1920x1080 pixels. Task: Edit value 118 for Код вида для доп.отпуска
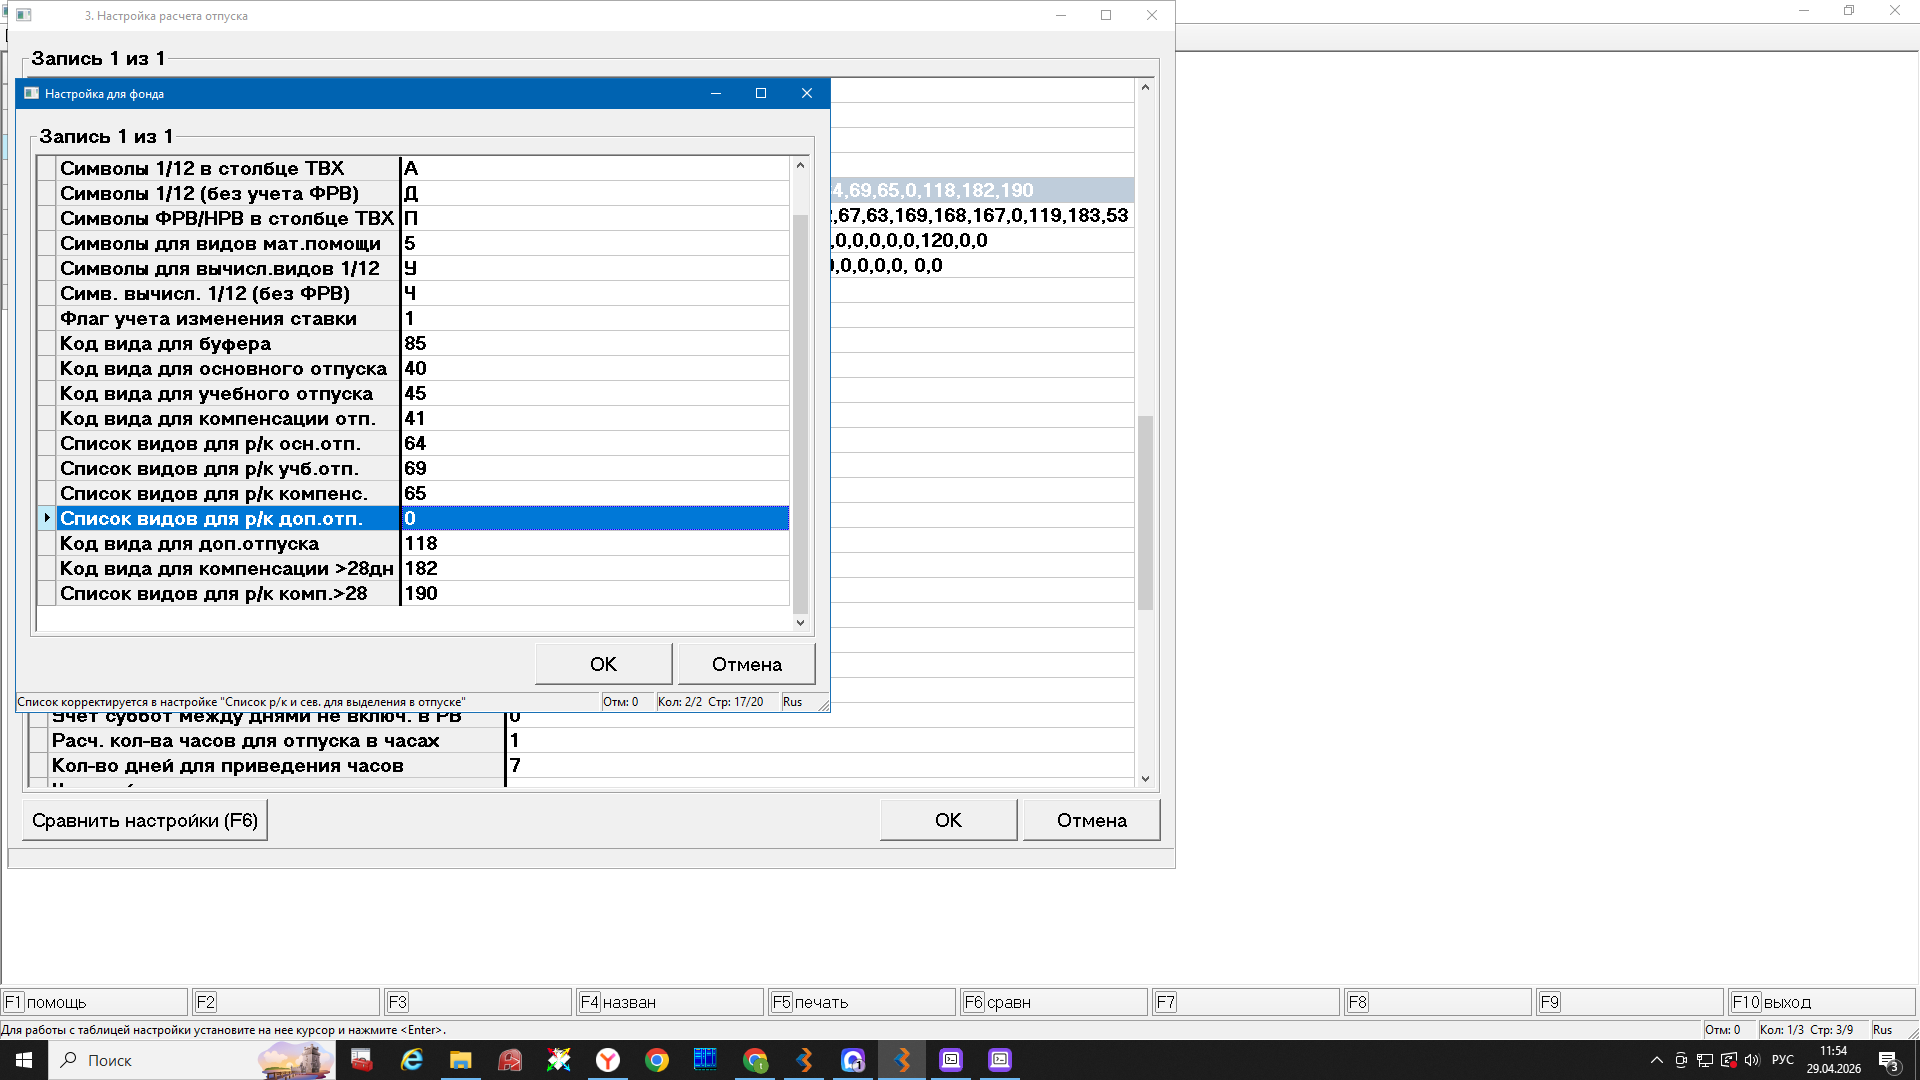pyautogui.click(x=595, y=544)
